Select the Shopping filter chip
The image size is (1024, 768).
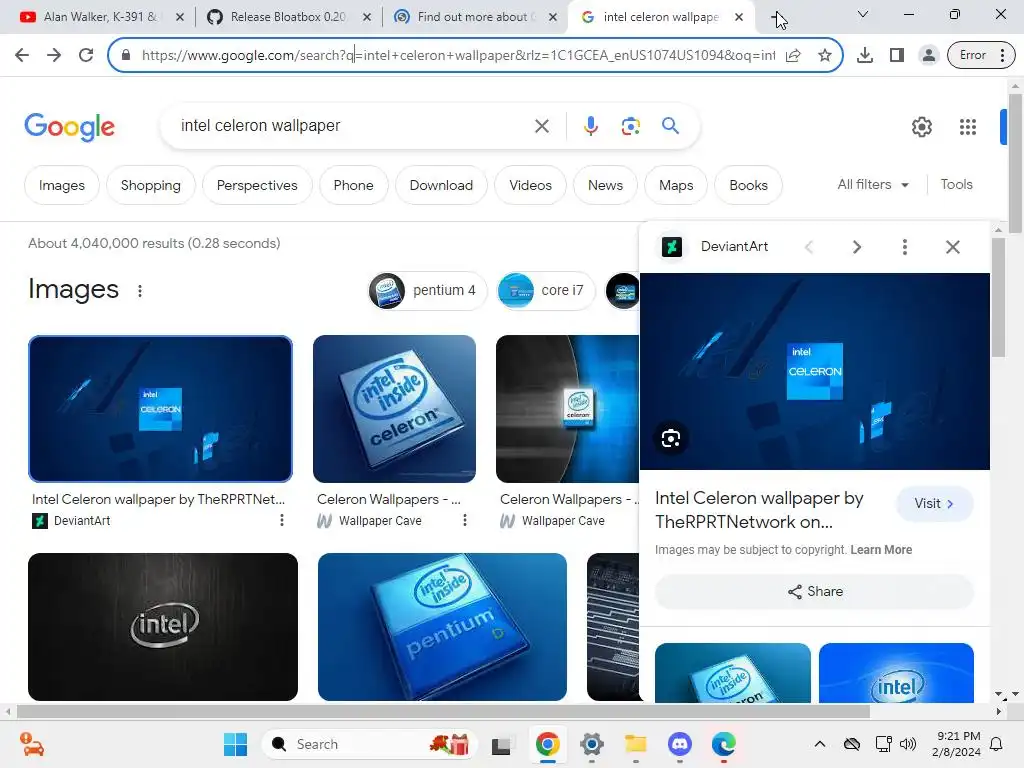pyautogui.click(x=151, y=185)
